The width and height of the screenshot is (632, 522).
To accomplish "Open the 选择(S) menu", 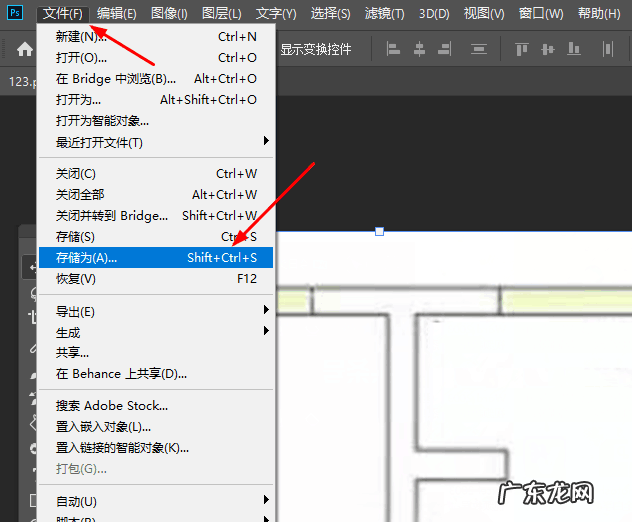I will (331, 14).
